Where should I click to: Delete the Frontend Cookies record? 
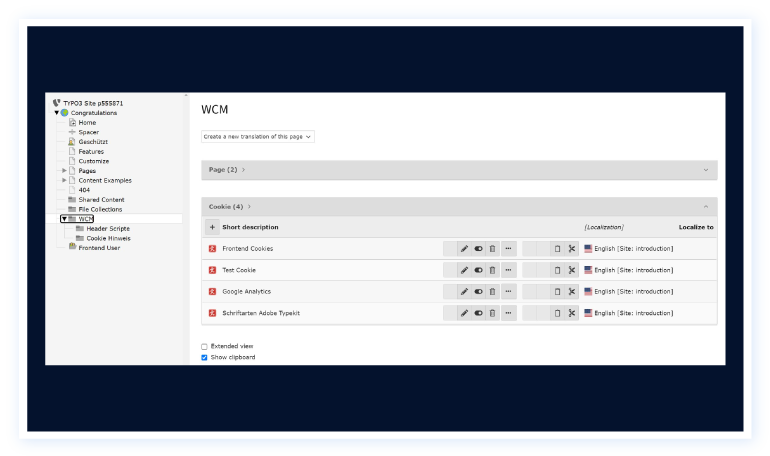point(493,249)
